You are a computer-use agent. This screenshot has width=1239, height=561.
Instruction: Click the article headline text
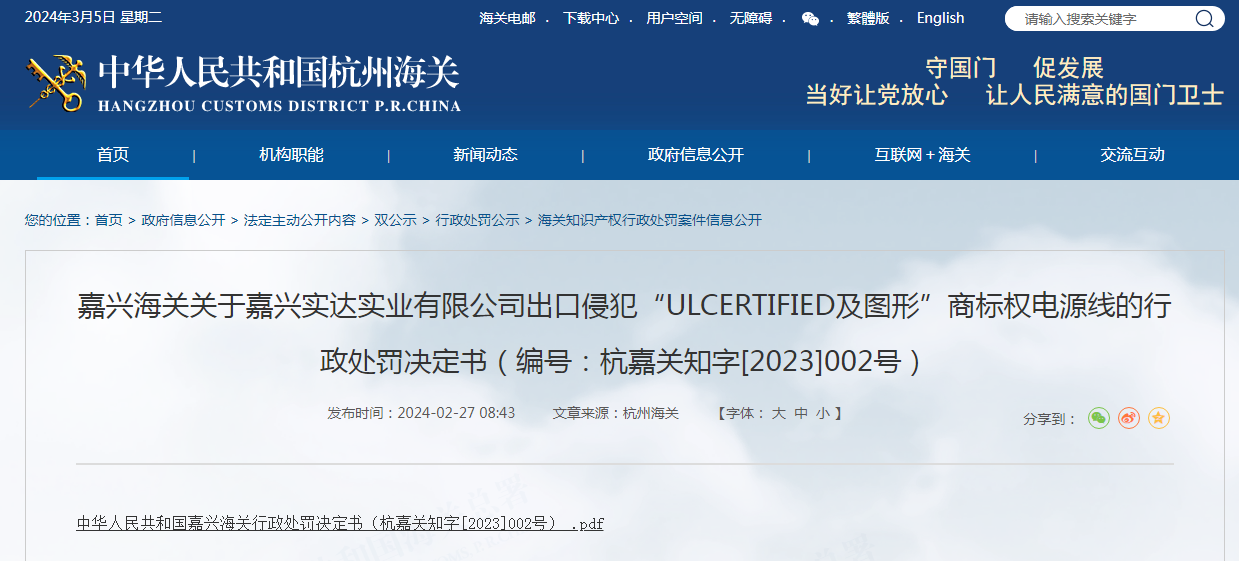point(623,333)
